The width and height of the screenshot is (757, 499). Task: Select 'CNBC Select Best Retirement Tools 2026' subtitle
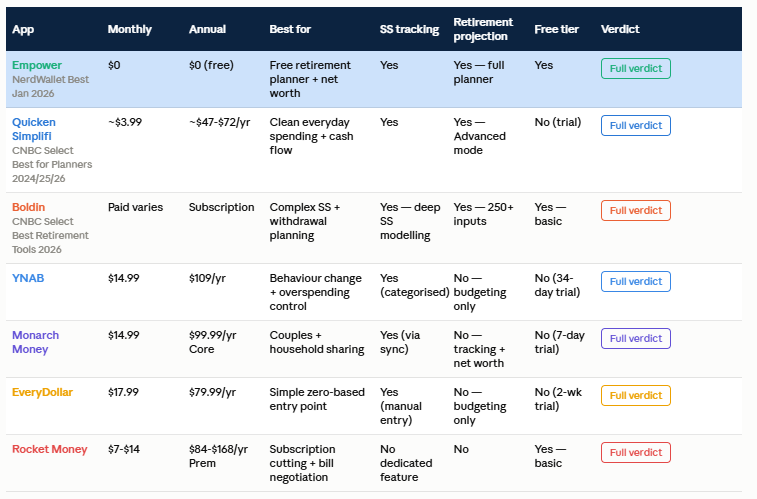(50, 236)
